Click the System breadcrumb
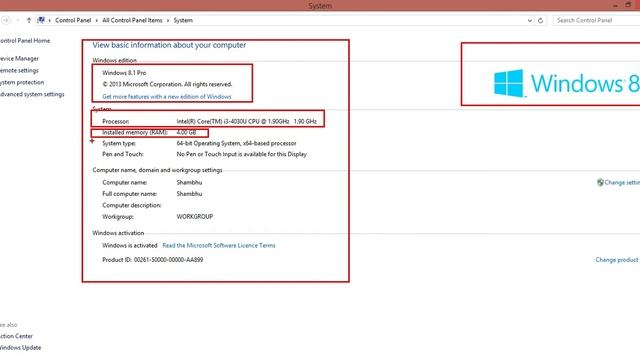Viewport: 640px width, 360px height. pyautogui.click(x=183, y=20)
